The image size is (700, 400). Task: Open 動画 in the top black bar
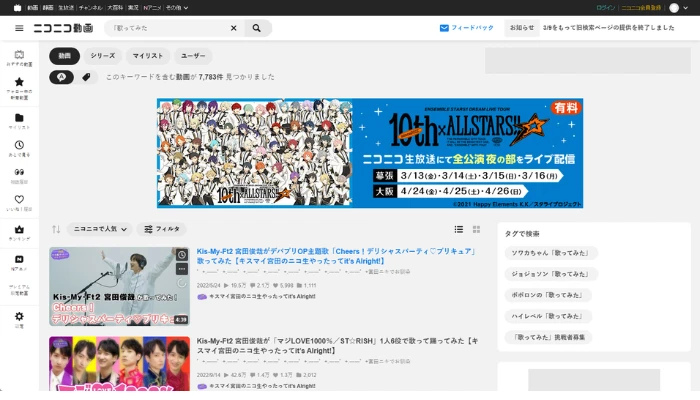pos(33,8)
